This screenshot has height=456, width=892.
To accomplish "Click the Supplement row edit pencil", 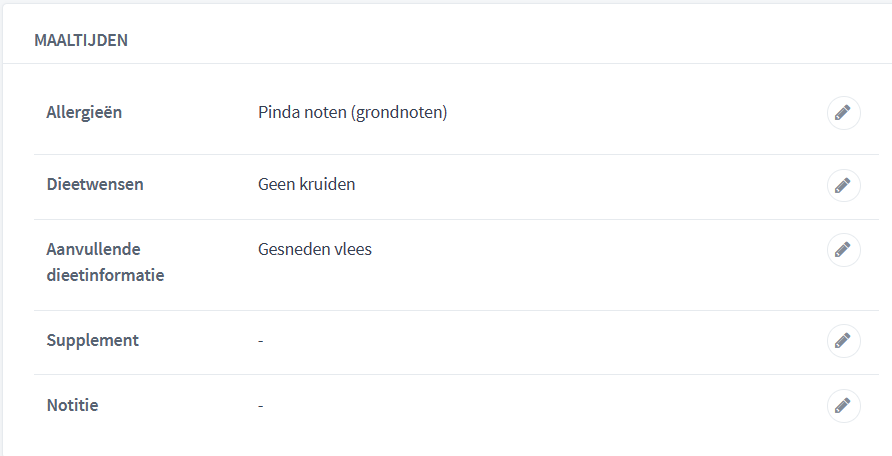I will [843, 341].
